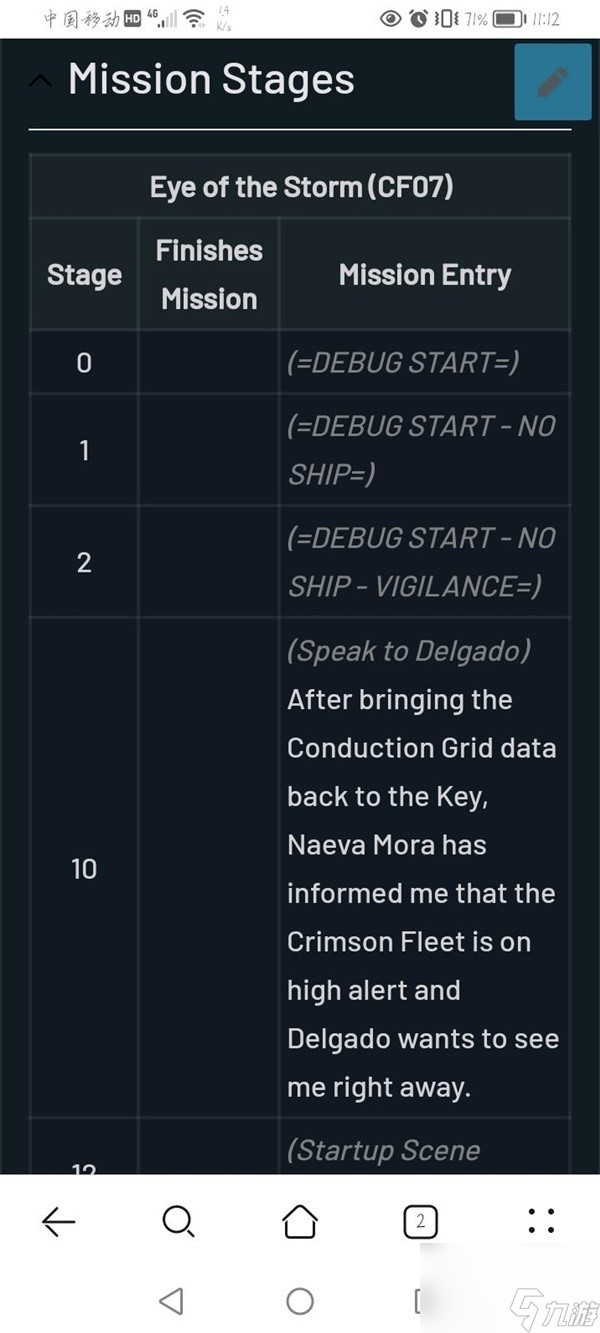Tap the battery indicator in status bar
600x1333 pixels.
click(x=510, y=19)
